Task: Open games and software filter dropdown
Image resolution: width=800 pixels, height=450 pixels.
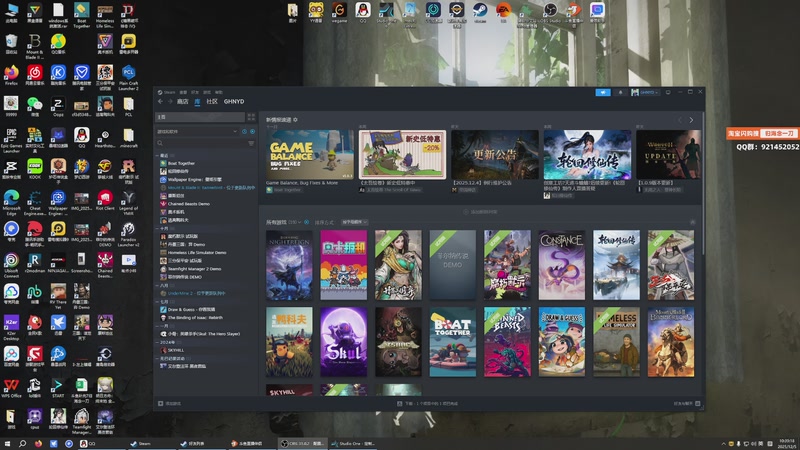Action: click(197, 132)
